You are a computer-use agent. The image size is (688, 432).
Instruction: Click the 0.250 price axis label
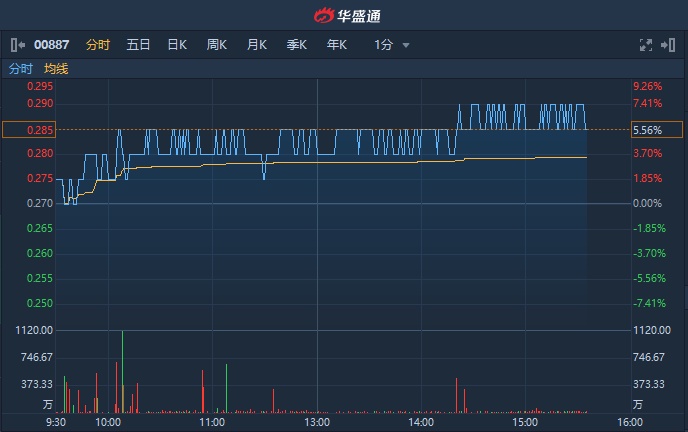pos(40,303)
